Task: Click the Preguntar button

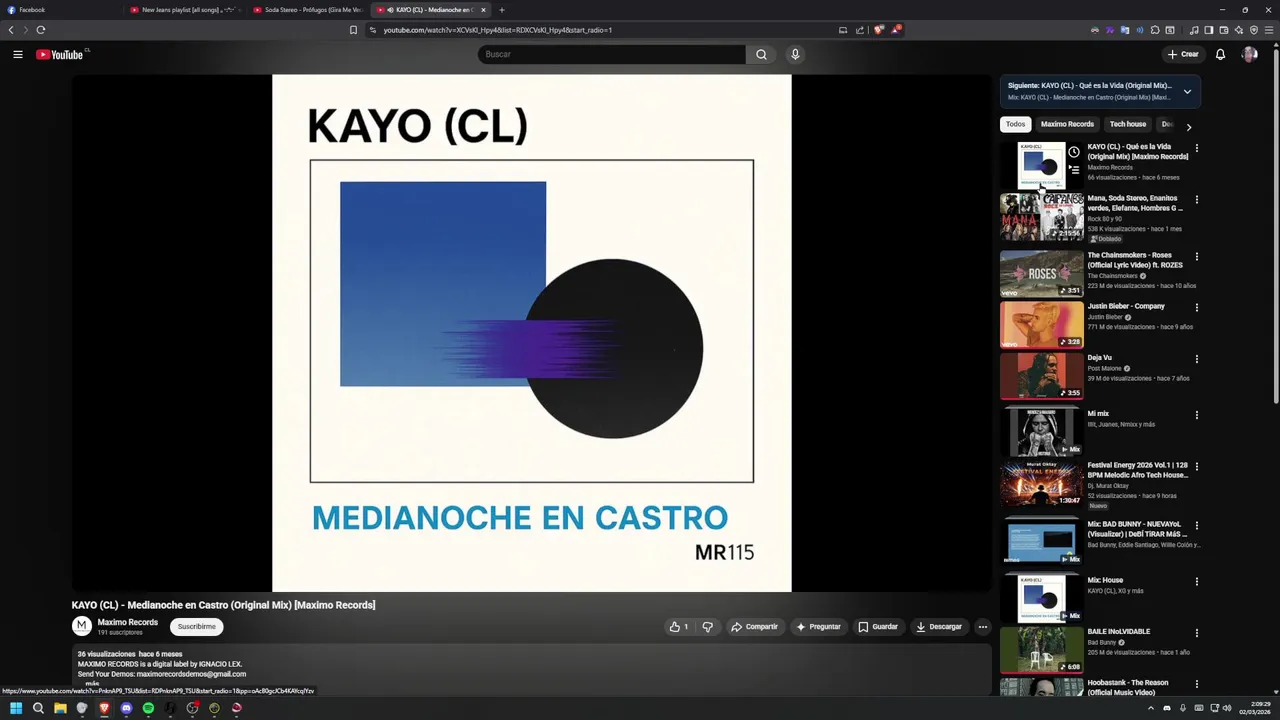Action: [818, 627]
